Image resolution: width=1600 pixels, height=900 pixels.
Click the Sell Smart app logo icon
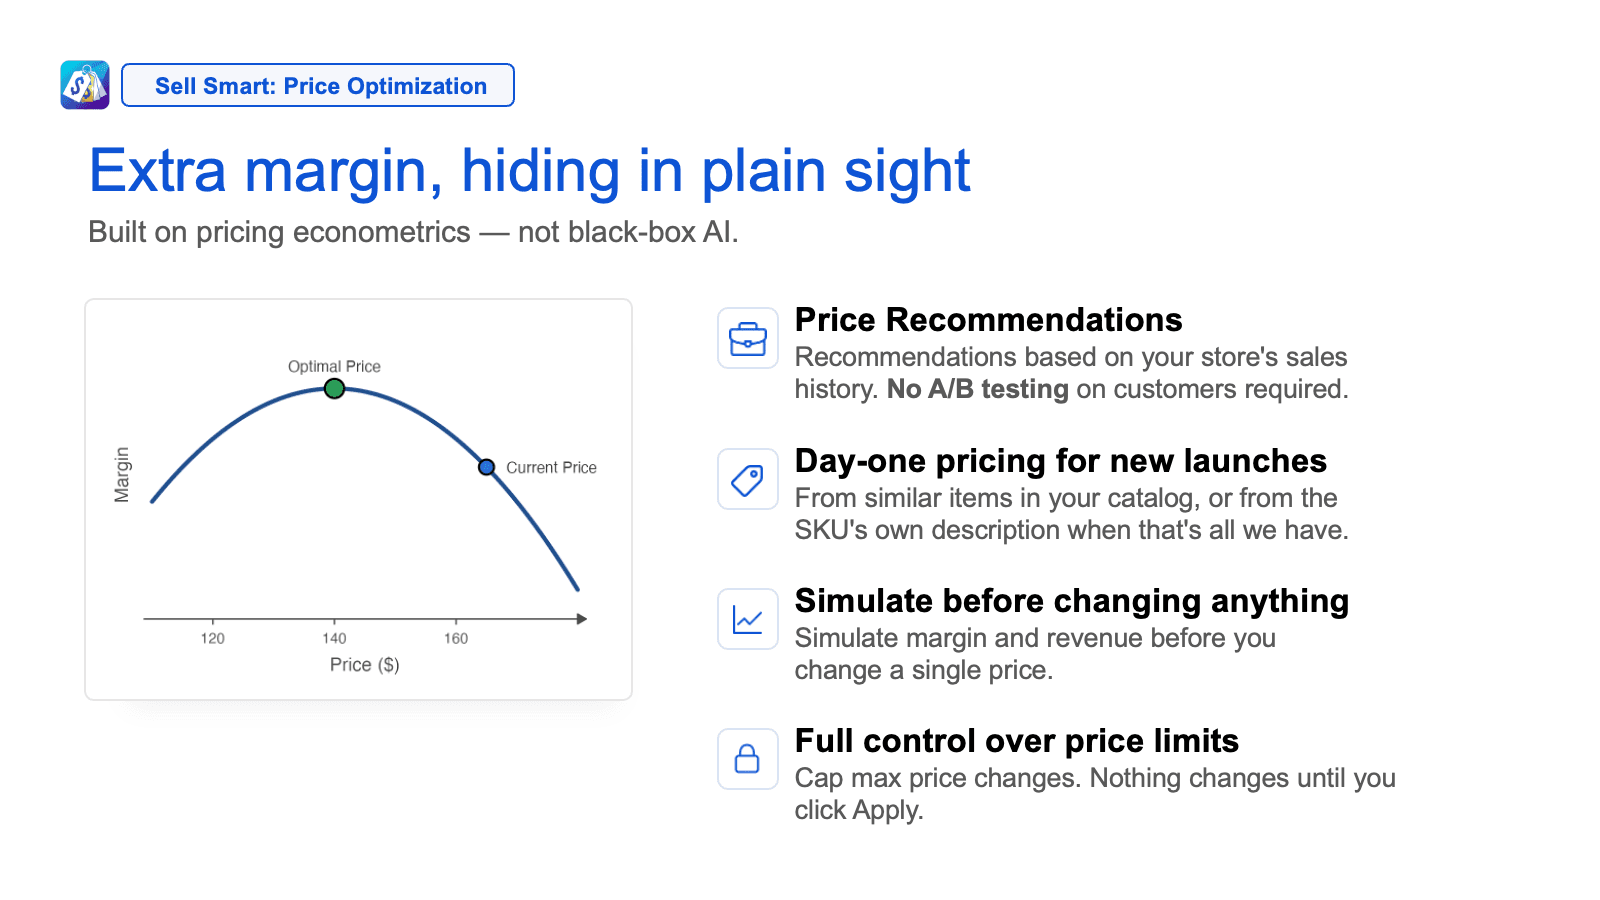click(x=85, y=85)
